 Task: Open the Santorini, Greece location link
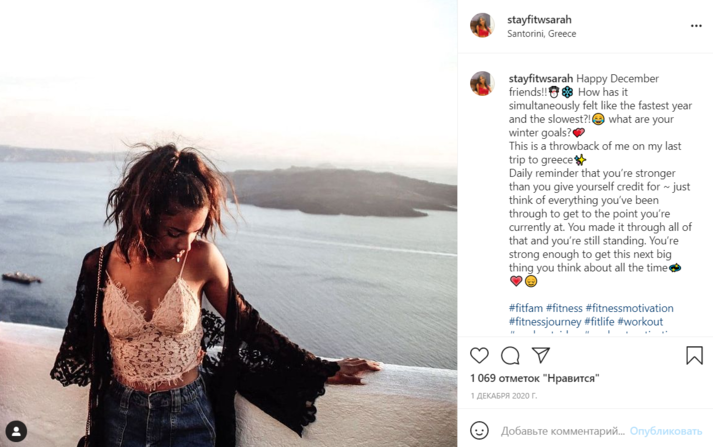[541, 34]
